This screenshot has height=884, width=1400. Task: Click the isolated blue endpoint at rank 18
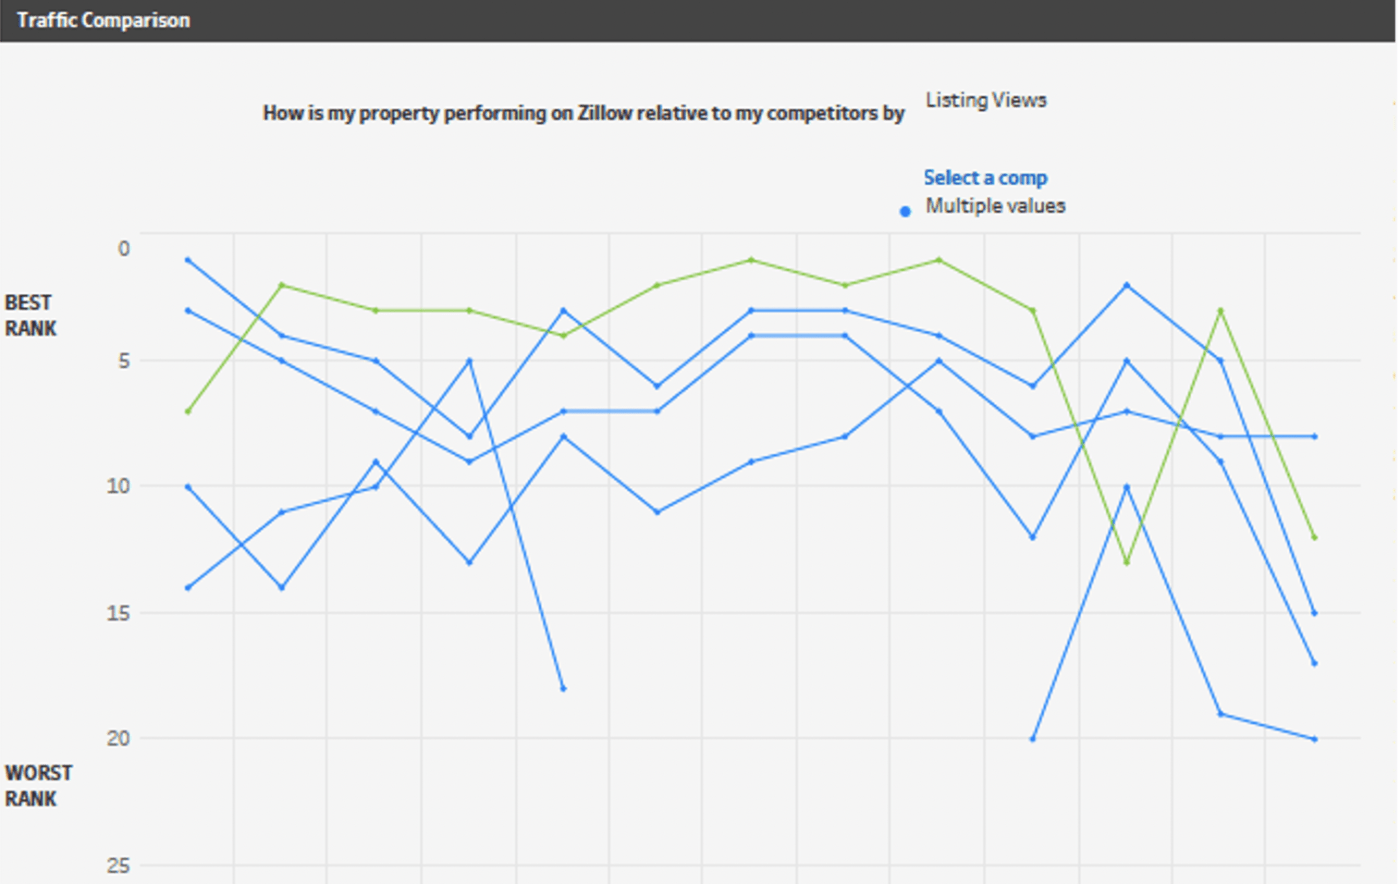(563, 688)
